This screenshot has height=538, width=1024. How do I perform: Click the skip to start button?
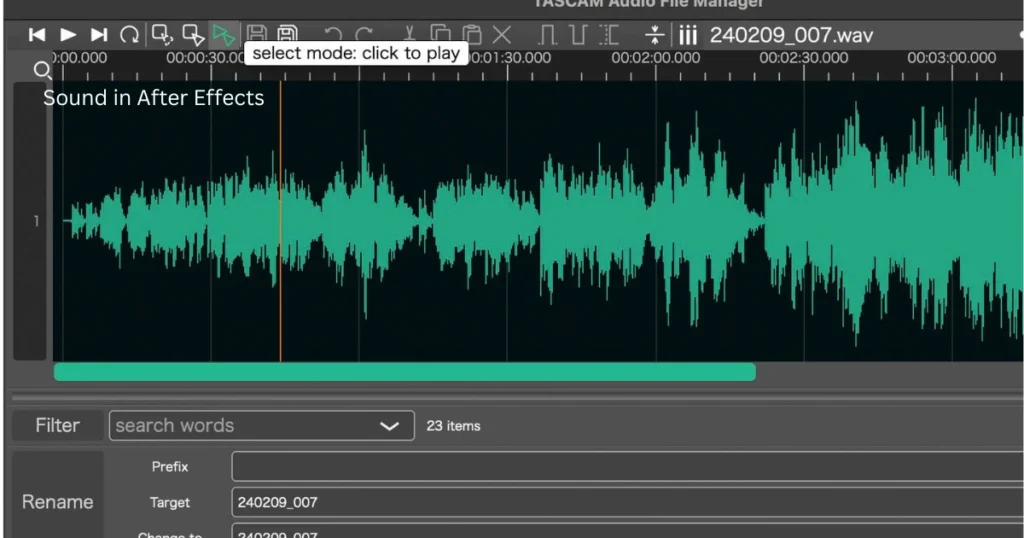37,35
